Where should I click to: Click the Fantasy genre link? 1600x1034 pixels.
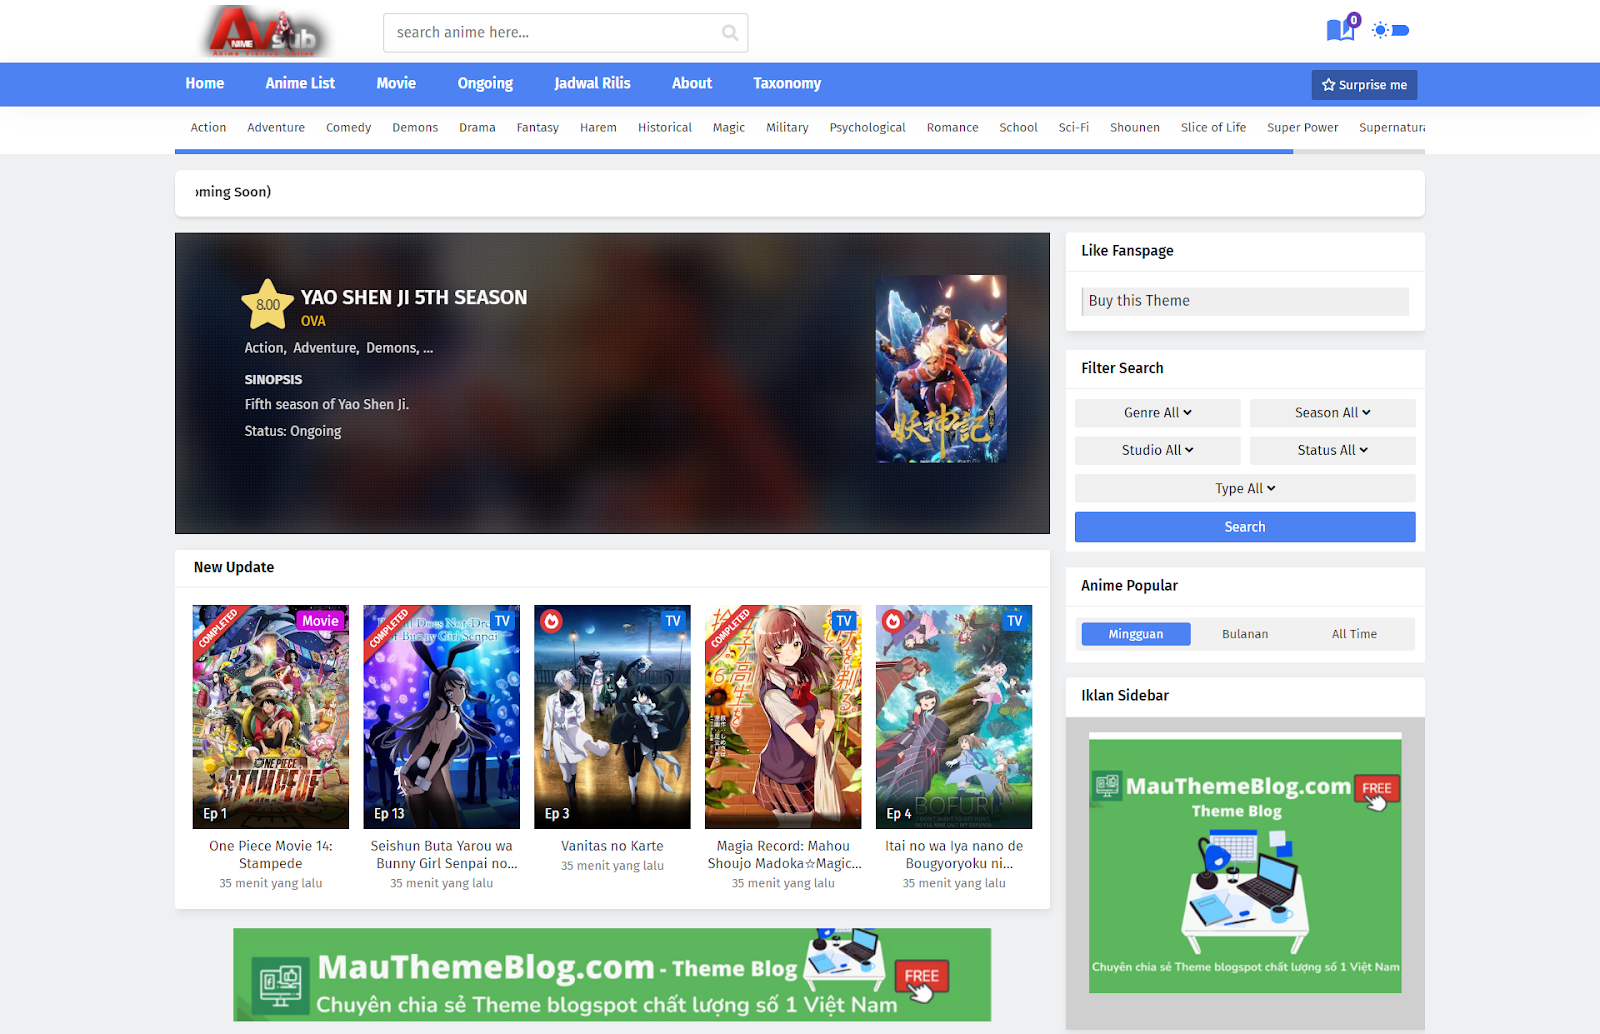537,128
